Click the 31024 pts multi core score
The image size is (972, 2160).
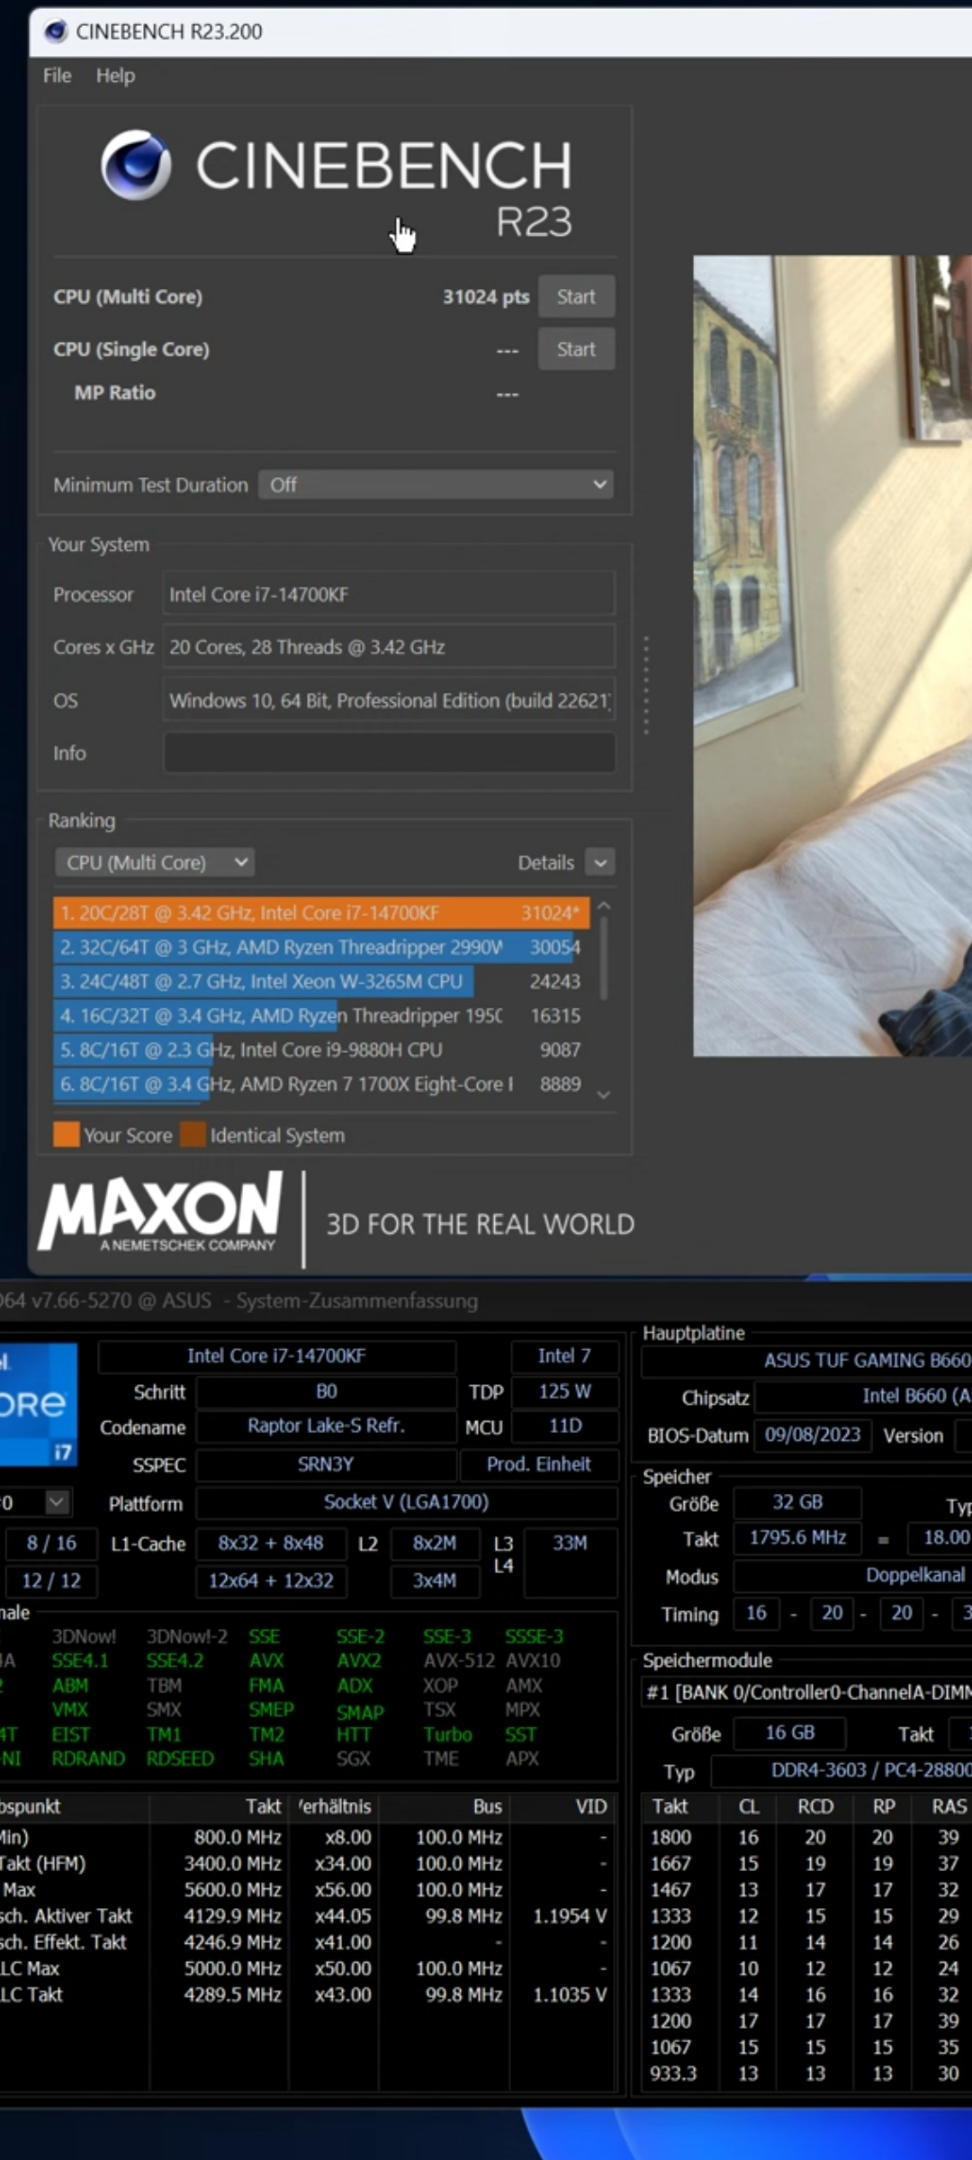(x=486, y=297)
